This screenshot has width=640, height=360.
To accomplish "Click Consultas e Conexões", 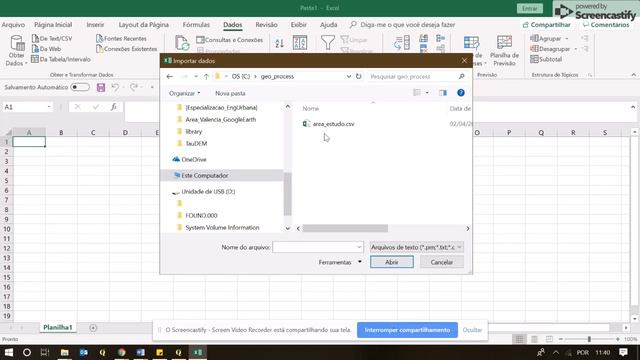I will pos(229,40).
